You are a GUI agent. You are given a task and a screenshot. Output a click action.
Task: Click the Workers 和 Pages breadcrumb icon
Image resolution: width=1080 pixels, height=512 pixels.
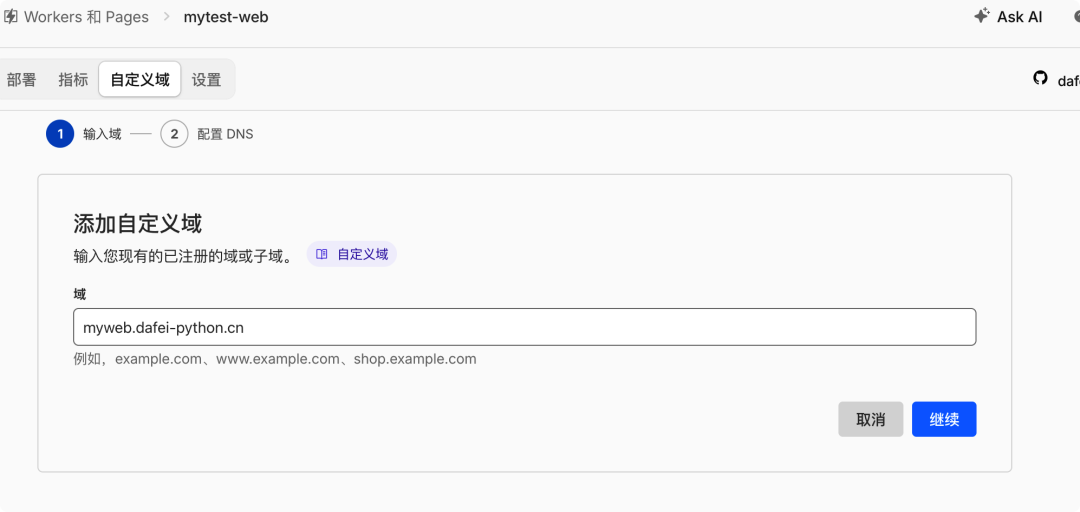click(x=10, y=17)
